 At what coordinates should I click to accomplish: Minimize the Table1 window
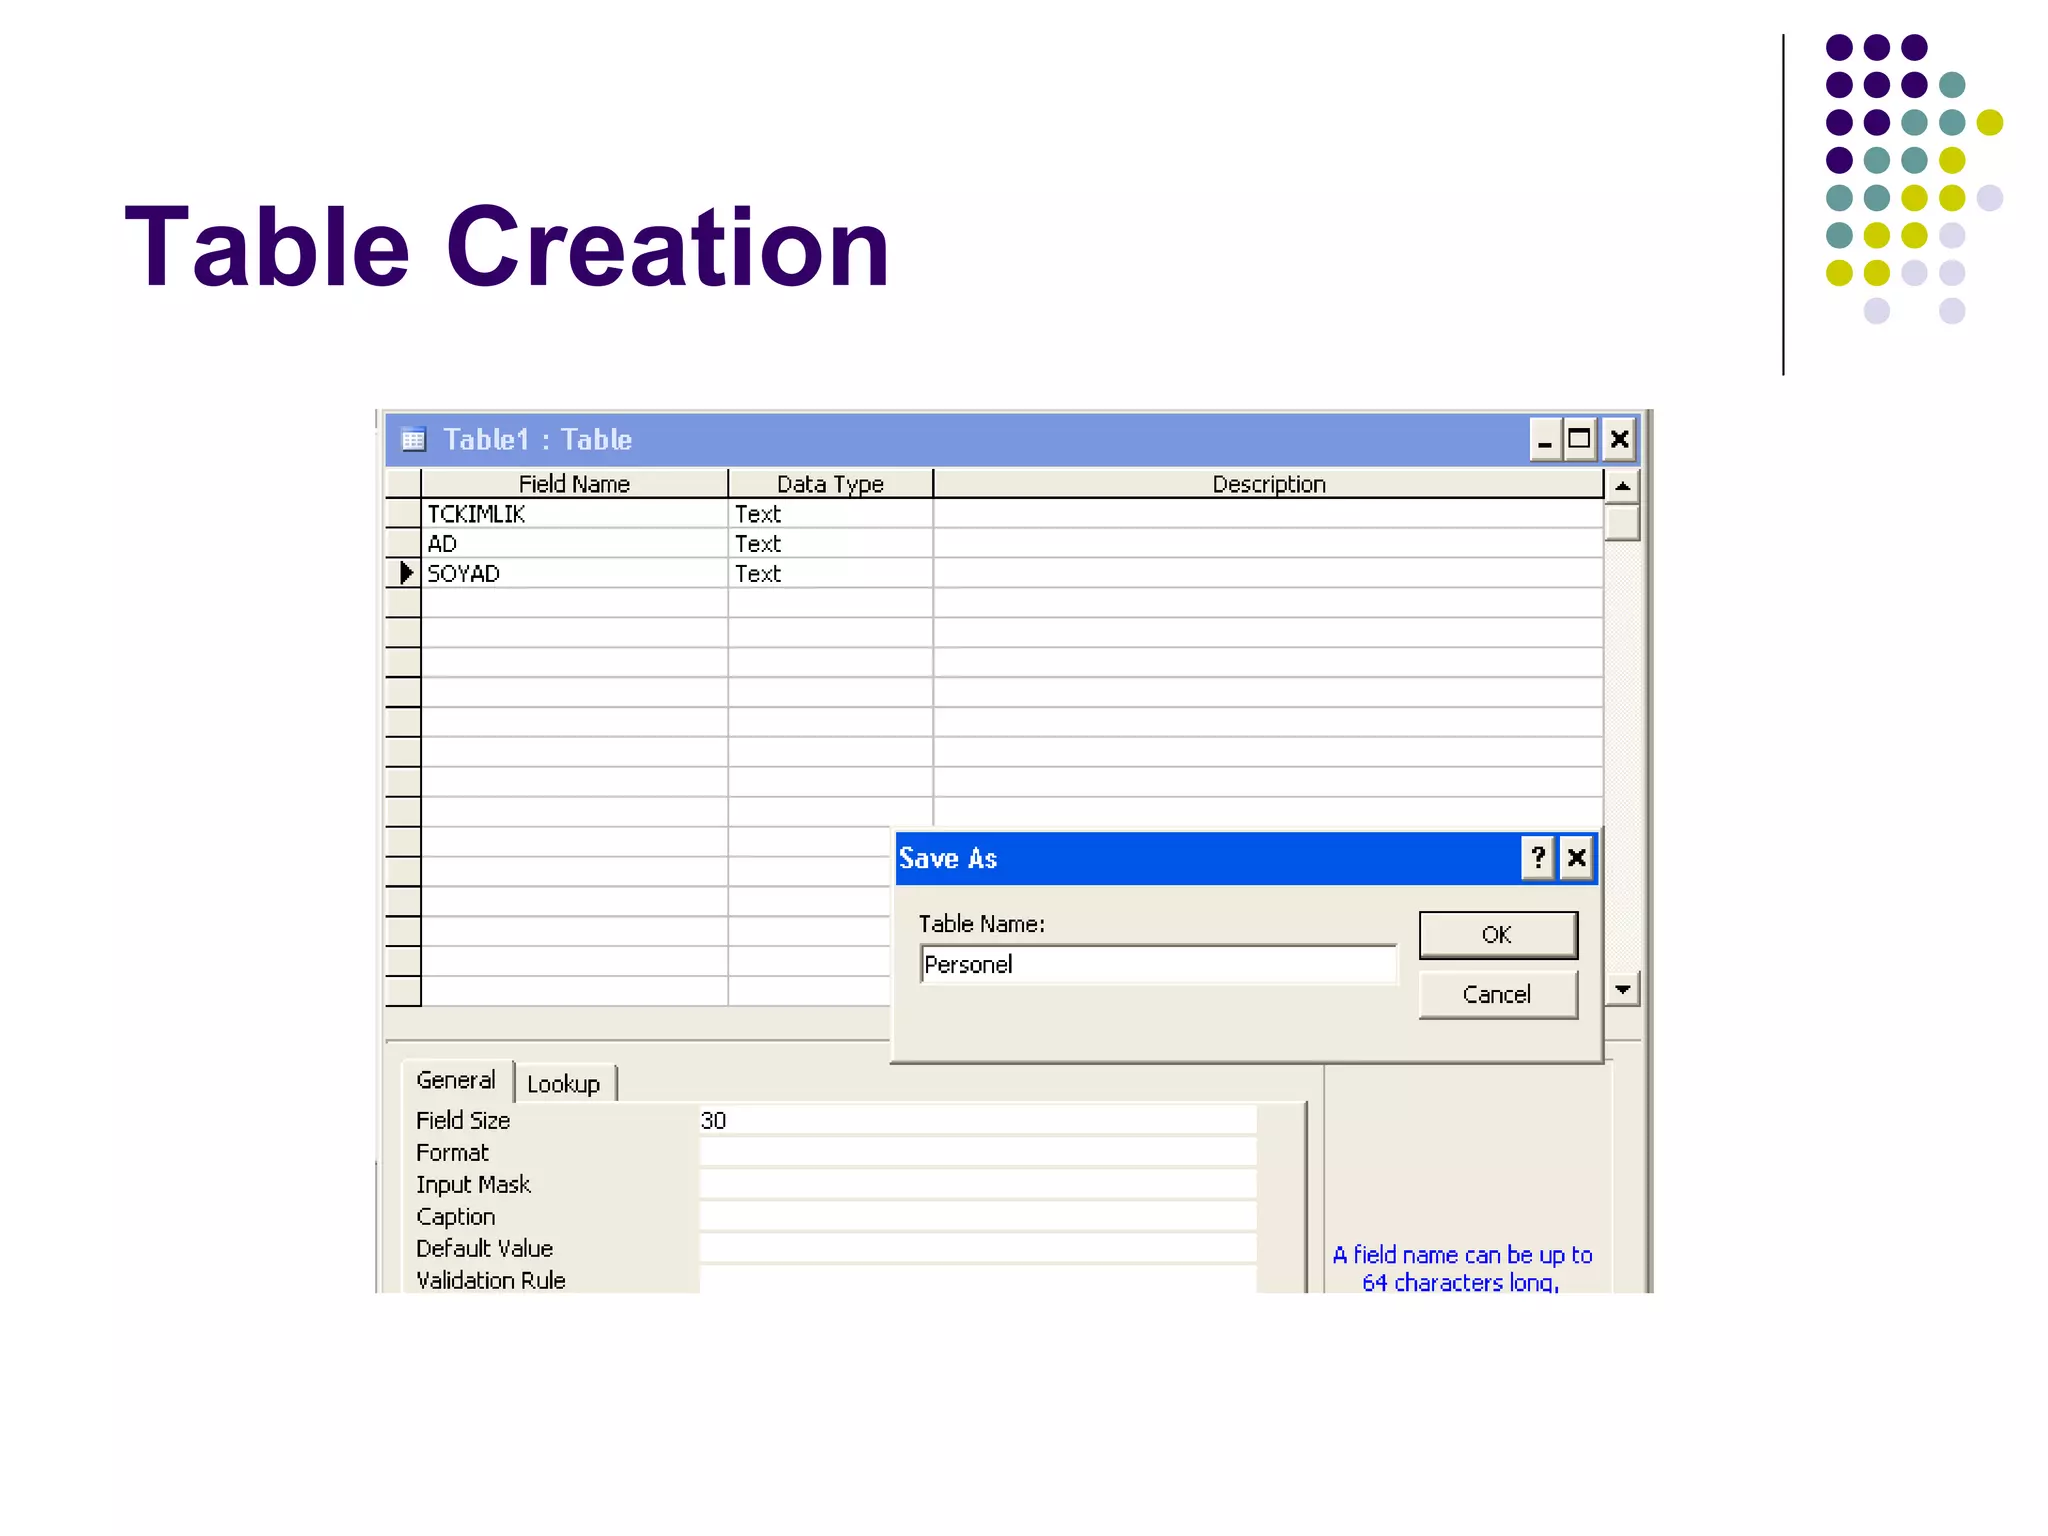click(1545, 440)
